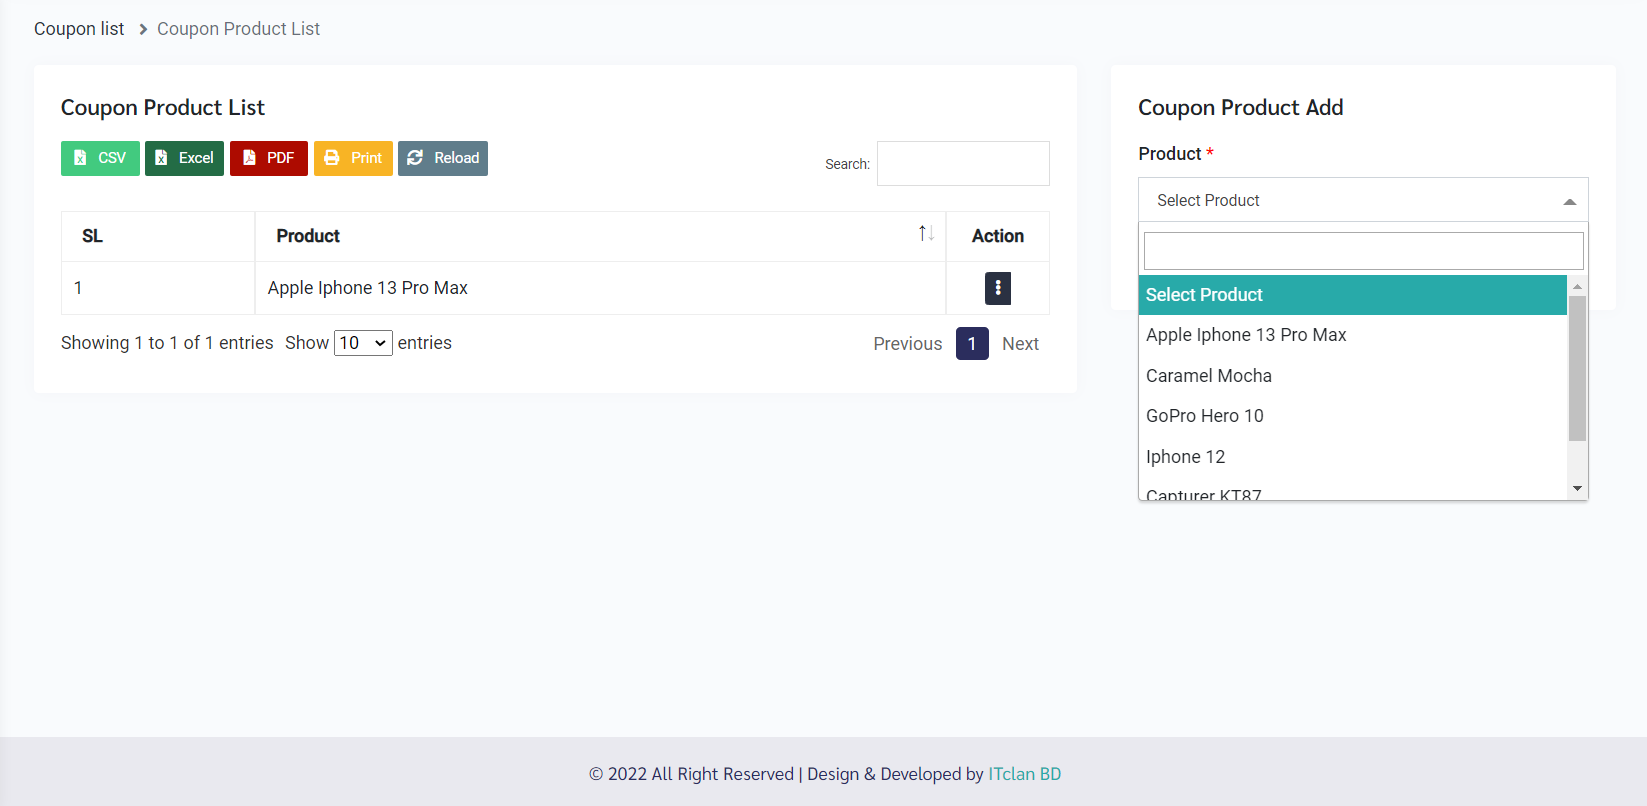This screenshot has height=806, width=1647.
Task: Open three-dot action menu for Apple Iphone
Action: pos(997,288)
